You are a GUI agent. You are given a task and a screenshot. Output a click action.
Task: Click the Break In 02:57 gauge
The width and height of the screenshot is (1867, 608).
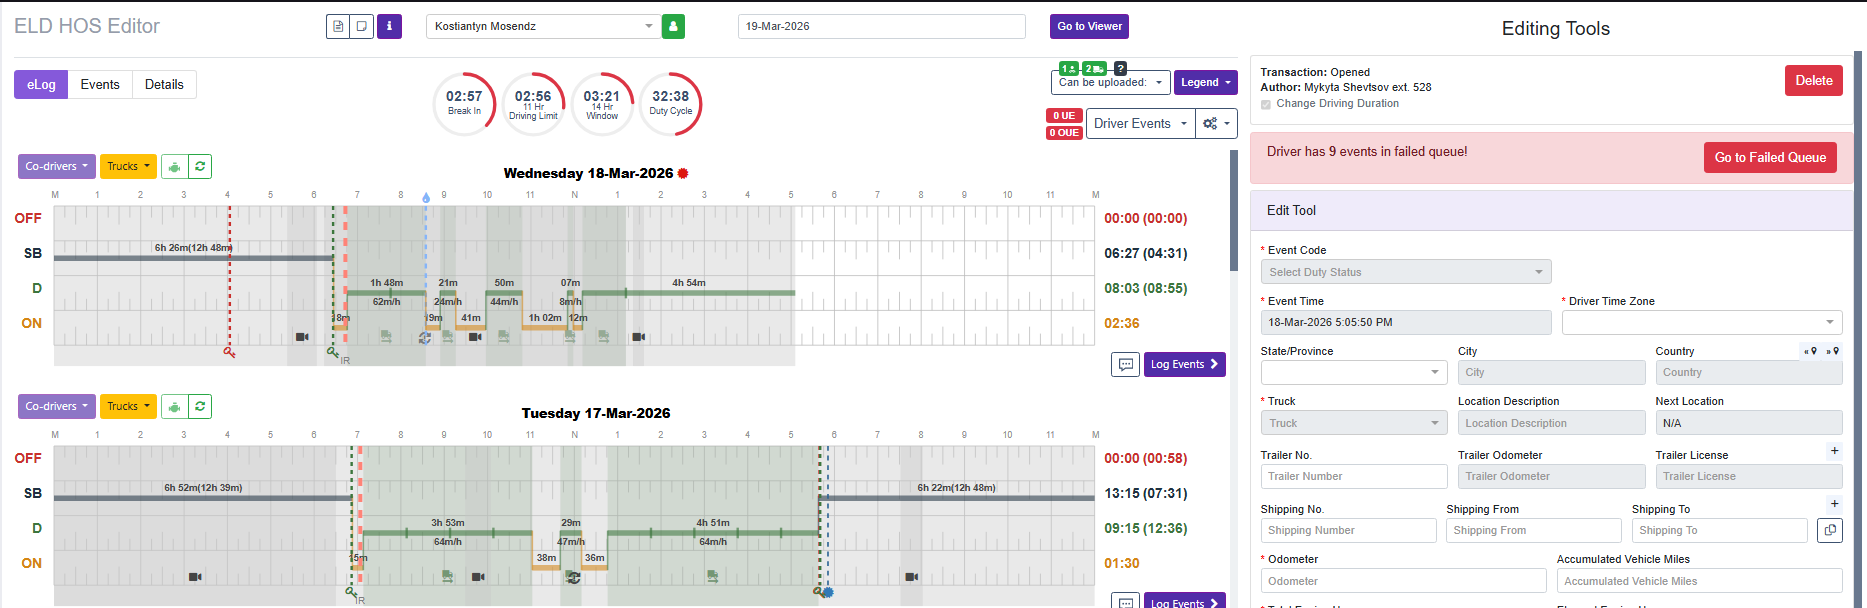pyautogui.click(x=464, y=103)
